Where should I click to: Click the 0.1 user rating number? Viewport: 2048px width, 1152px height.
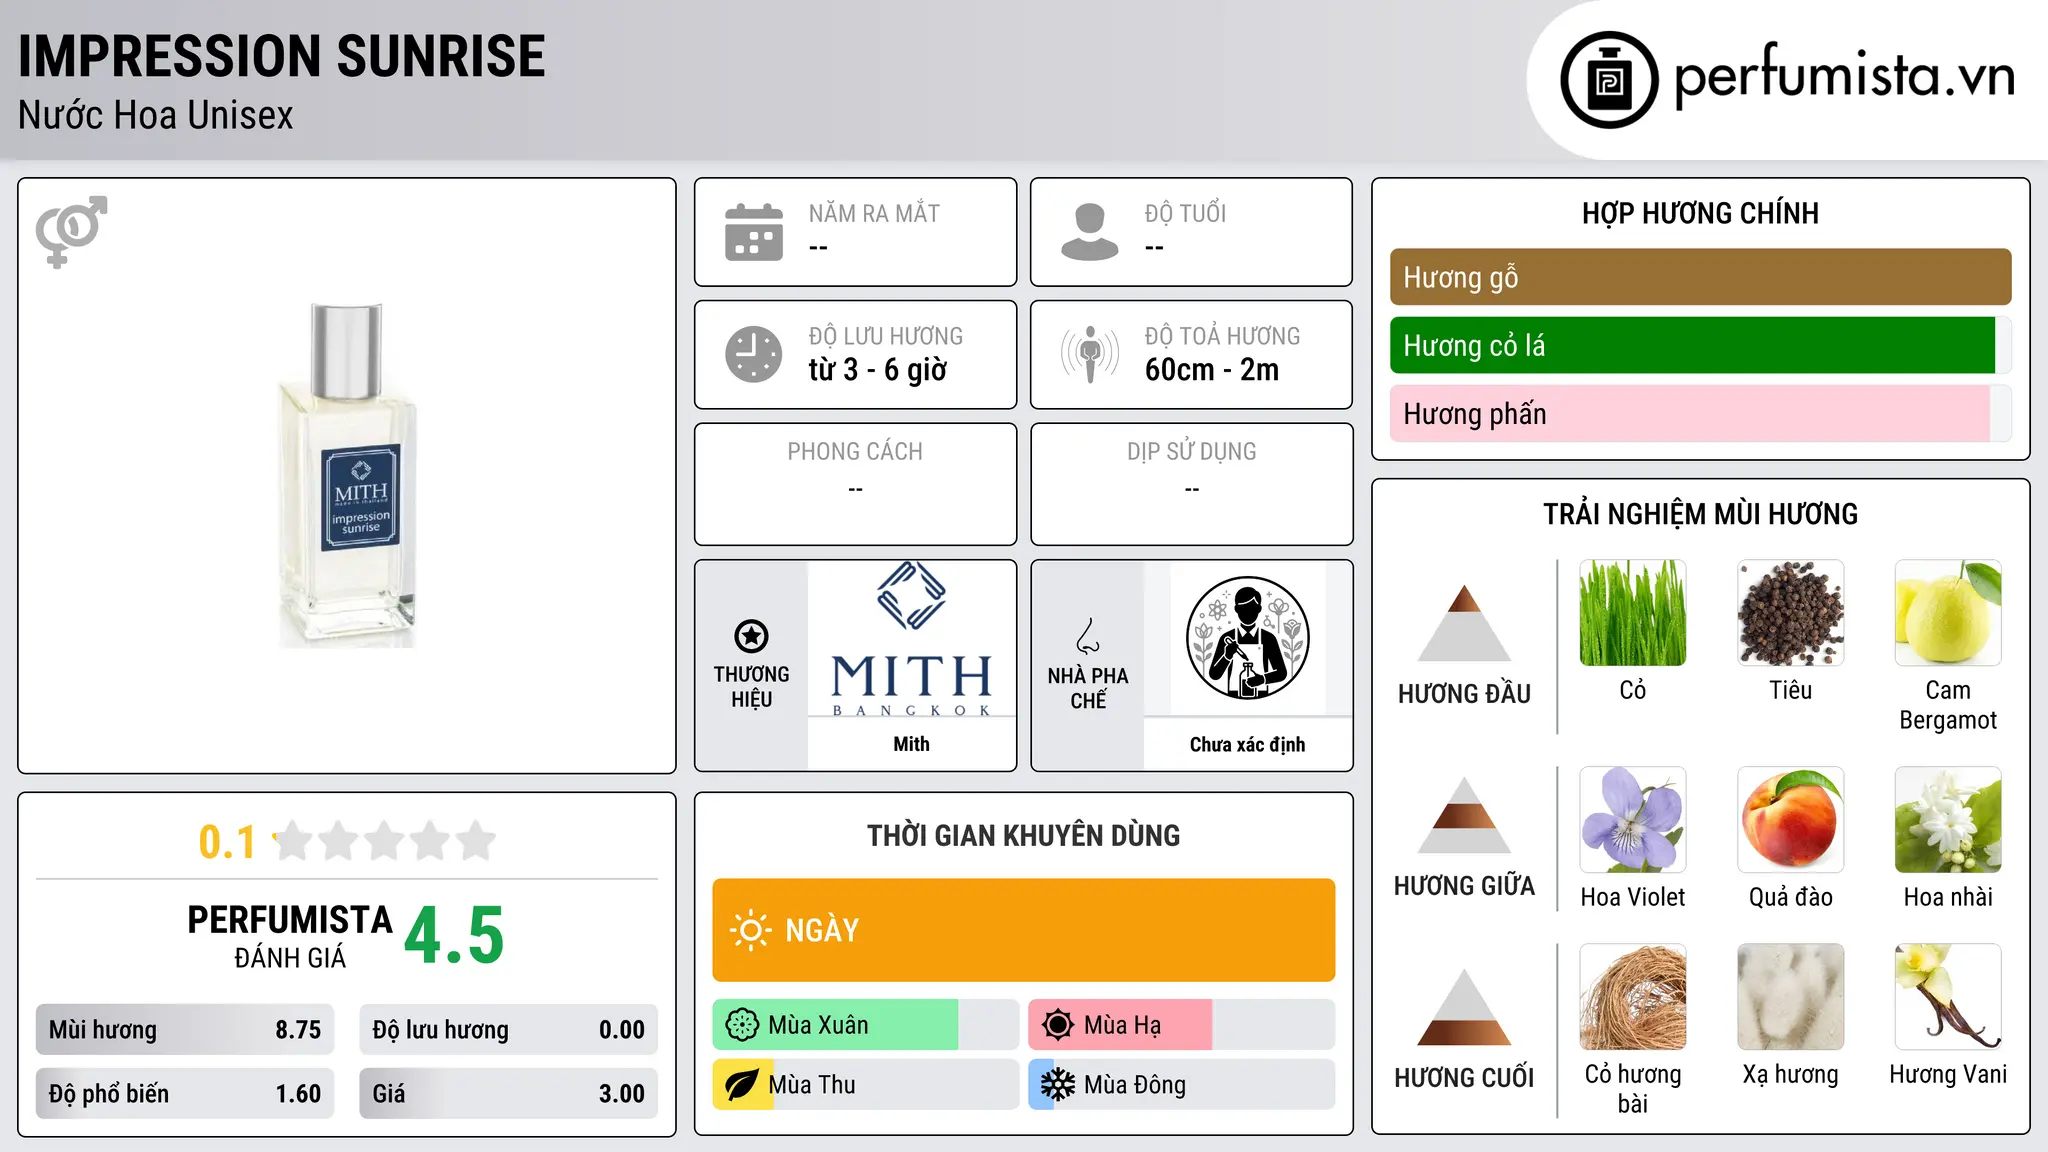click(227, 842)
